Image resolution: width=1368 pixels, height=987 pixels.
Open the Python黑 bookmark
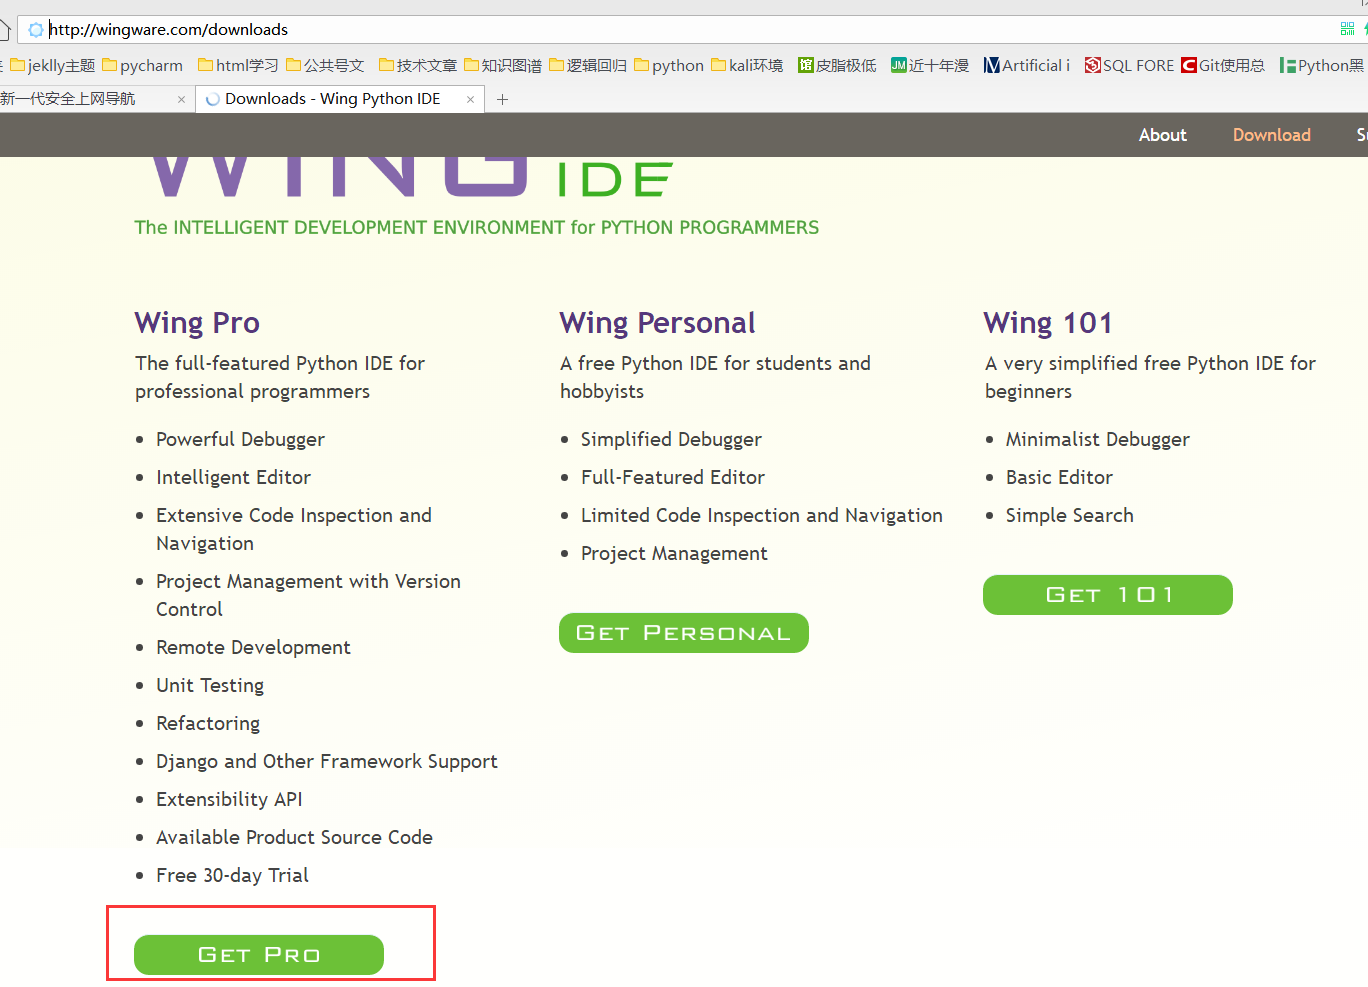pos(1322,66)
